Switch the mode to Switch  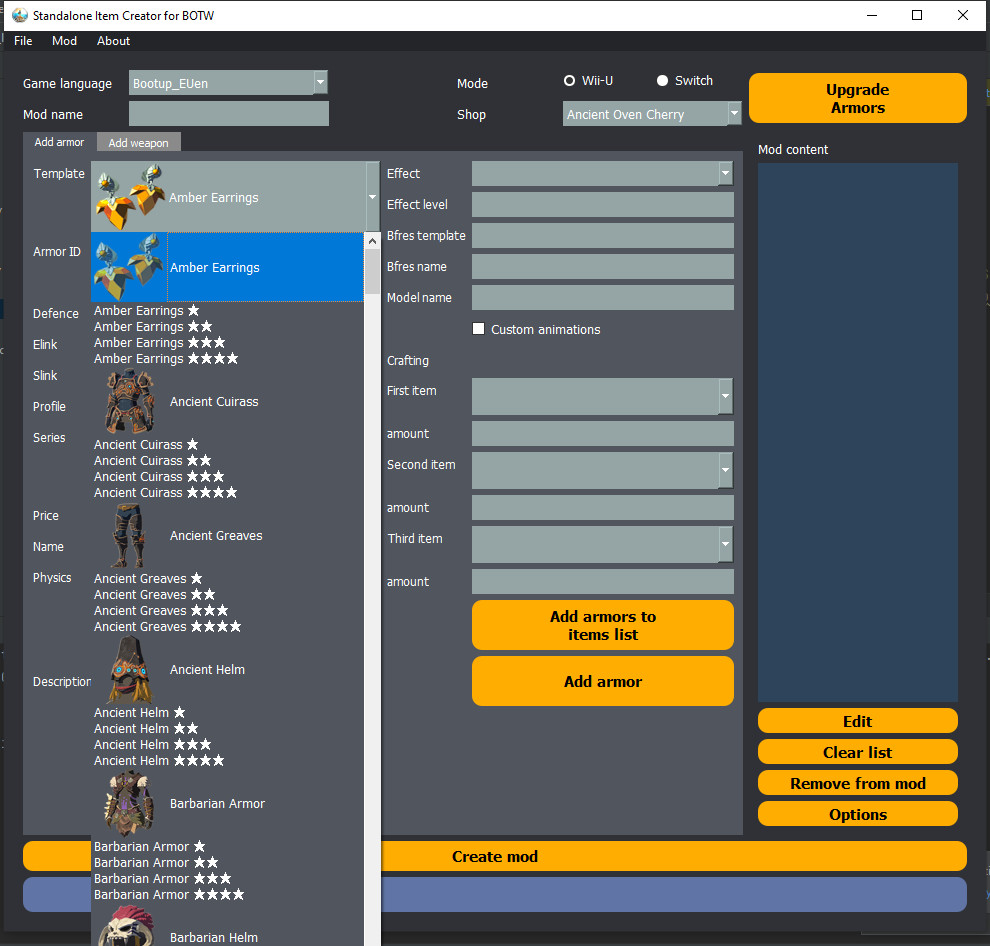coord(661,81)
